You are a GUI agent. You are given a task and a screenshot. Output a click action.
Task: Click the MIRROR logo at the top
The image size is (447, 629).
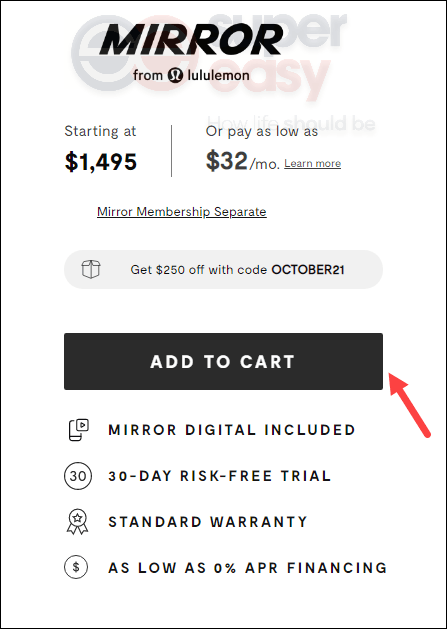[191, 40]
